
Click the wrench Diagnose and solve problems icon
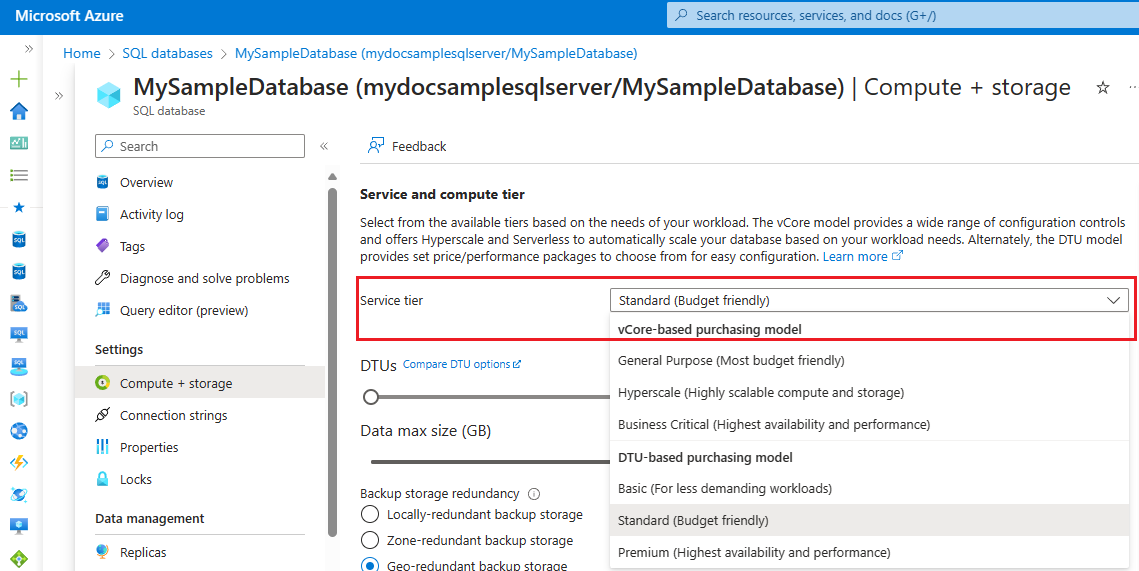click(102, 278)
